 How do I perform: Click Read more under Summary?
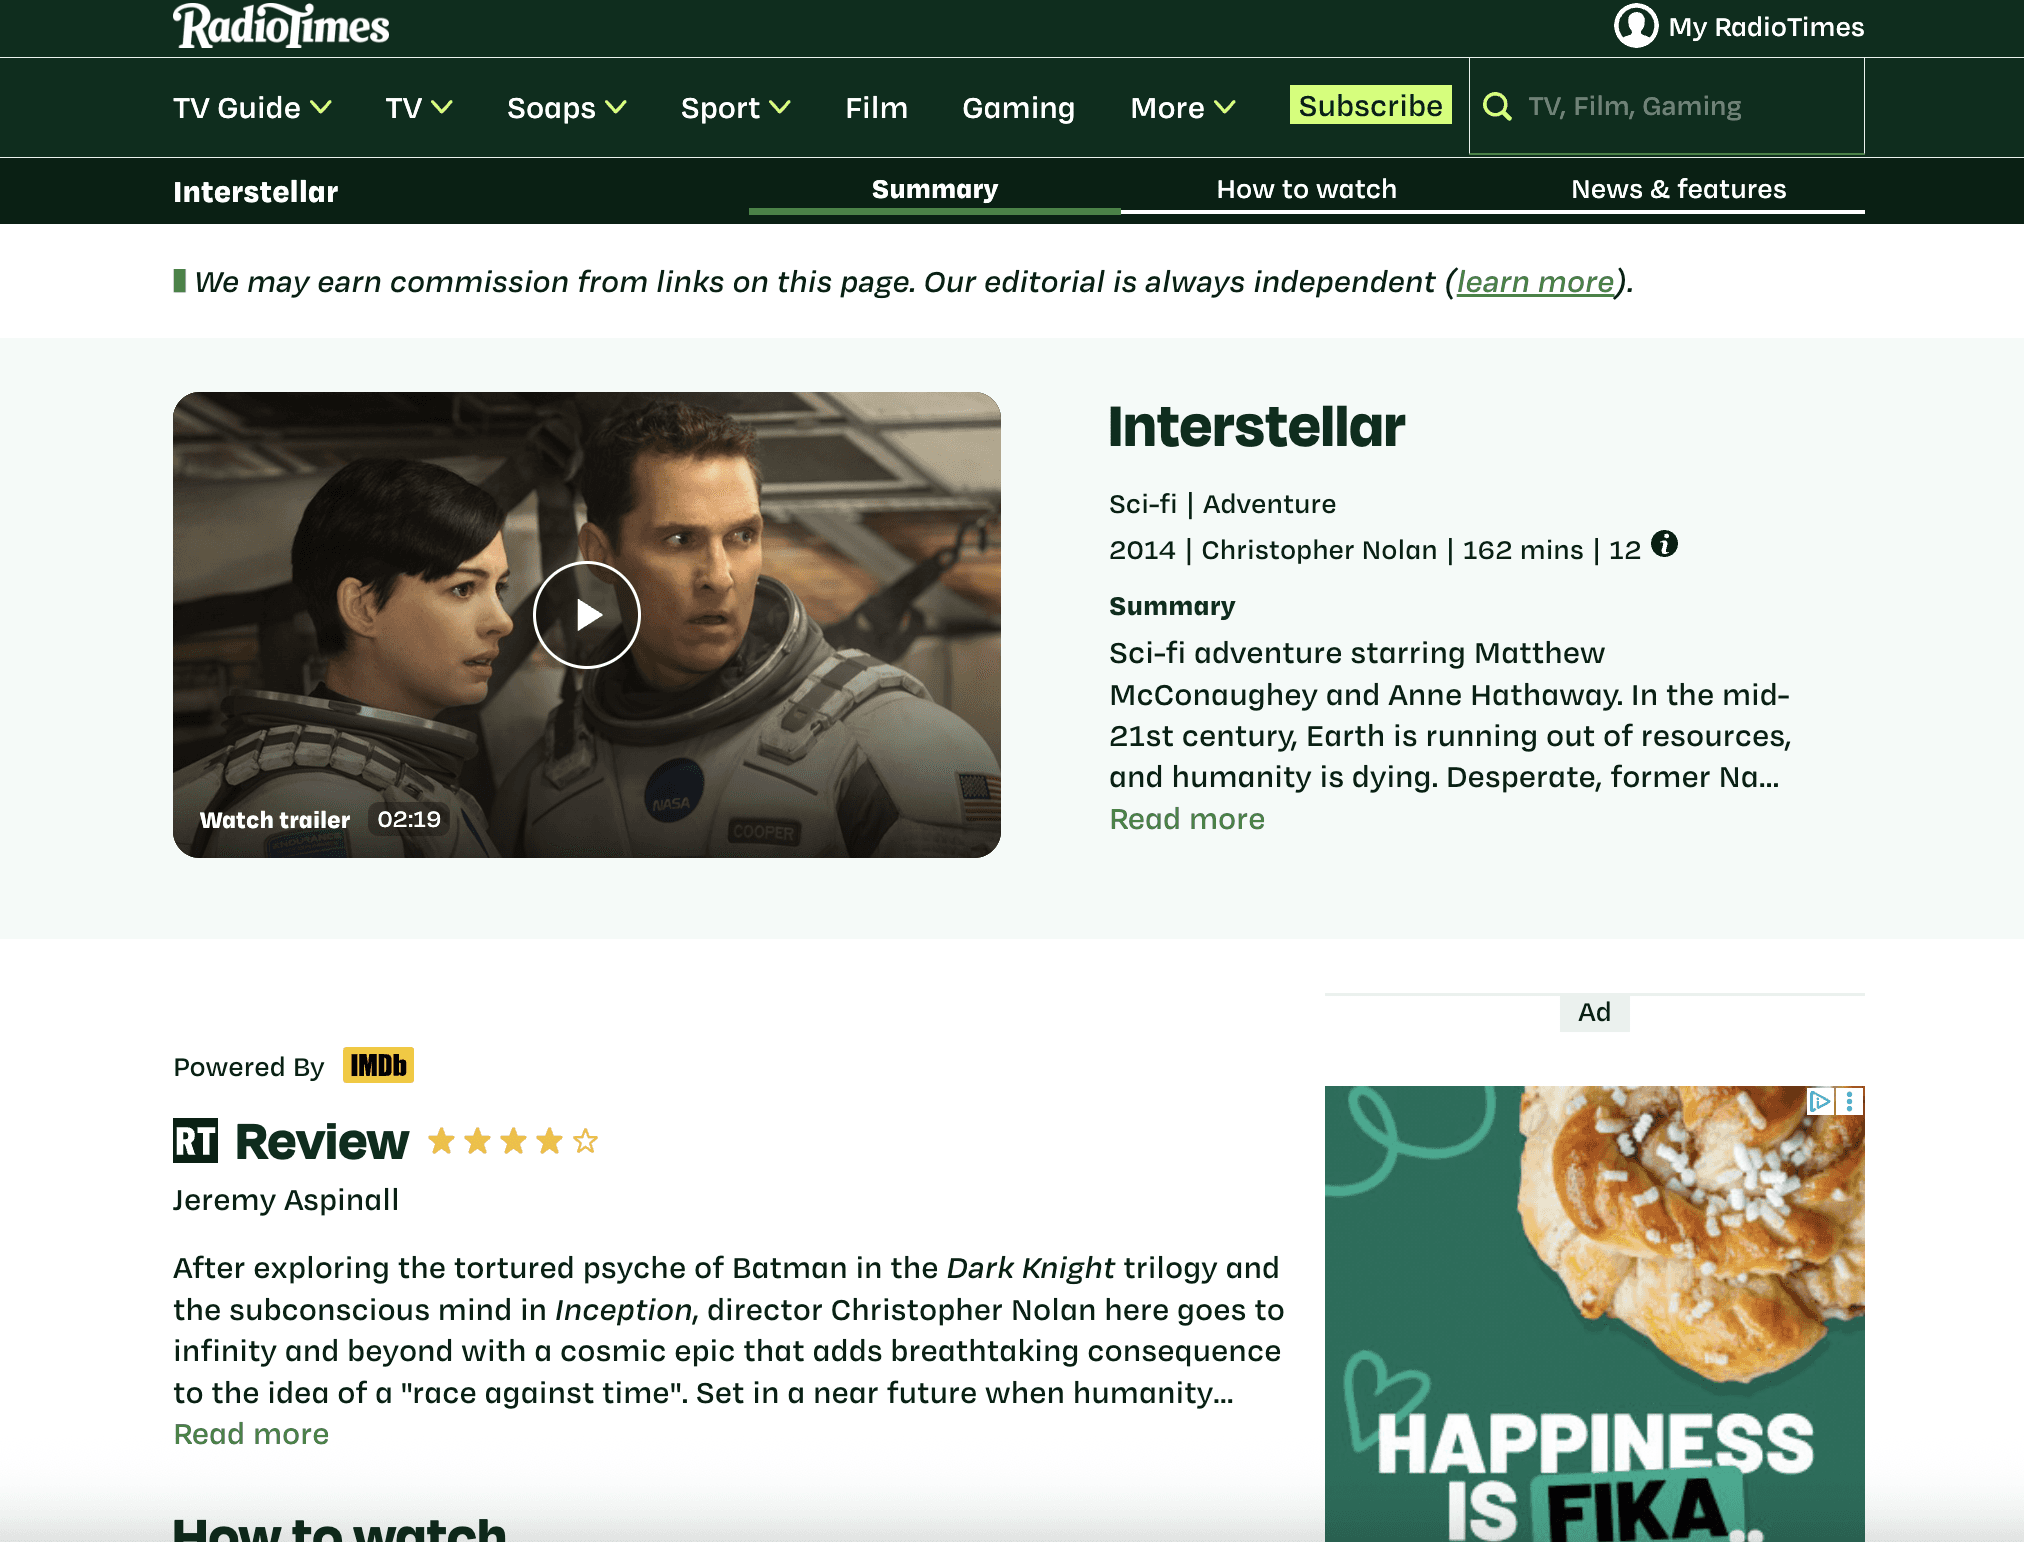point(1187,819)
